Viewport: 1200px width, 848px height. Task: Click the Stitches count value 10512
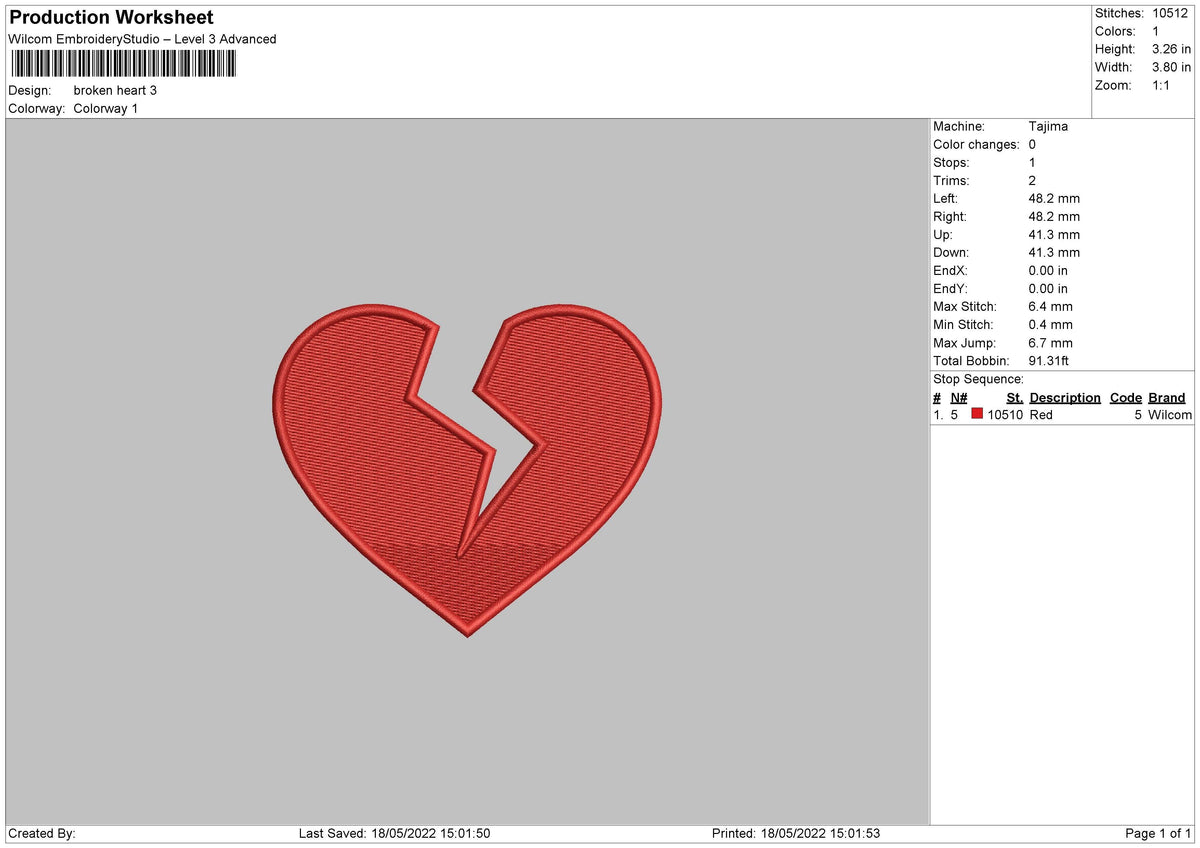1171,13
